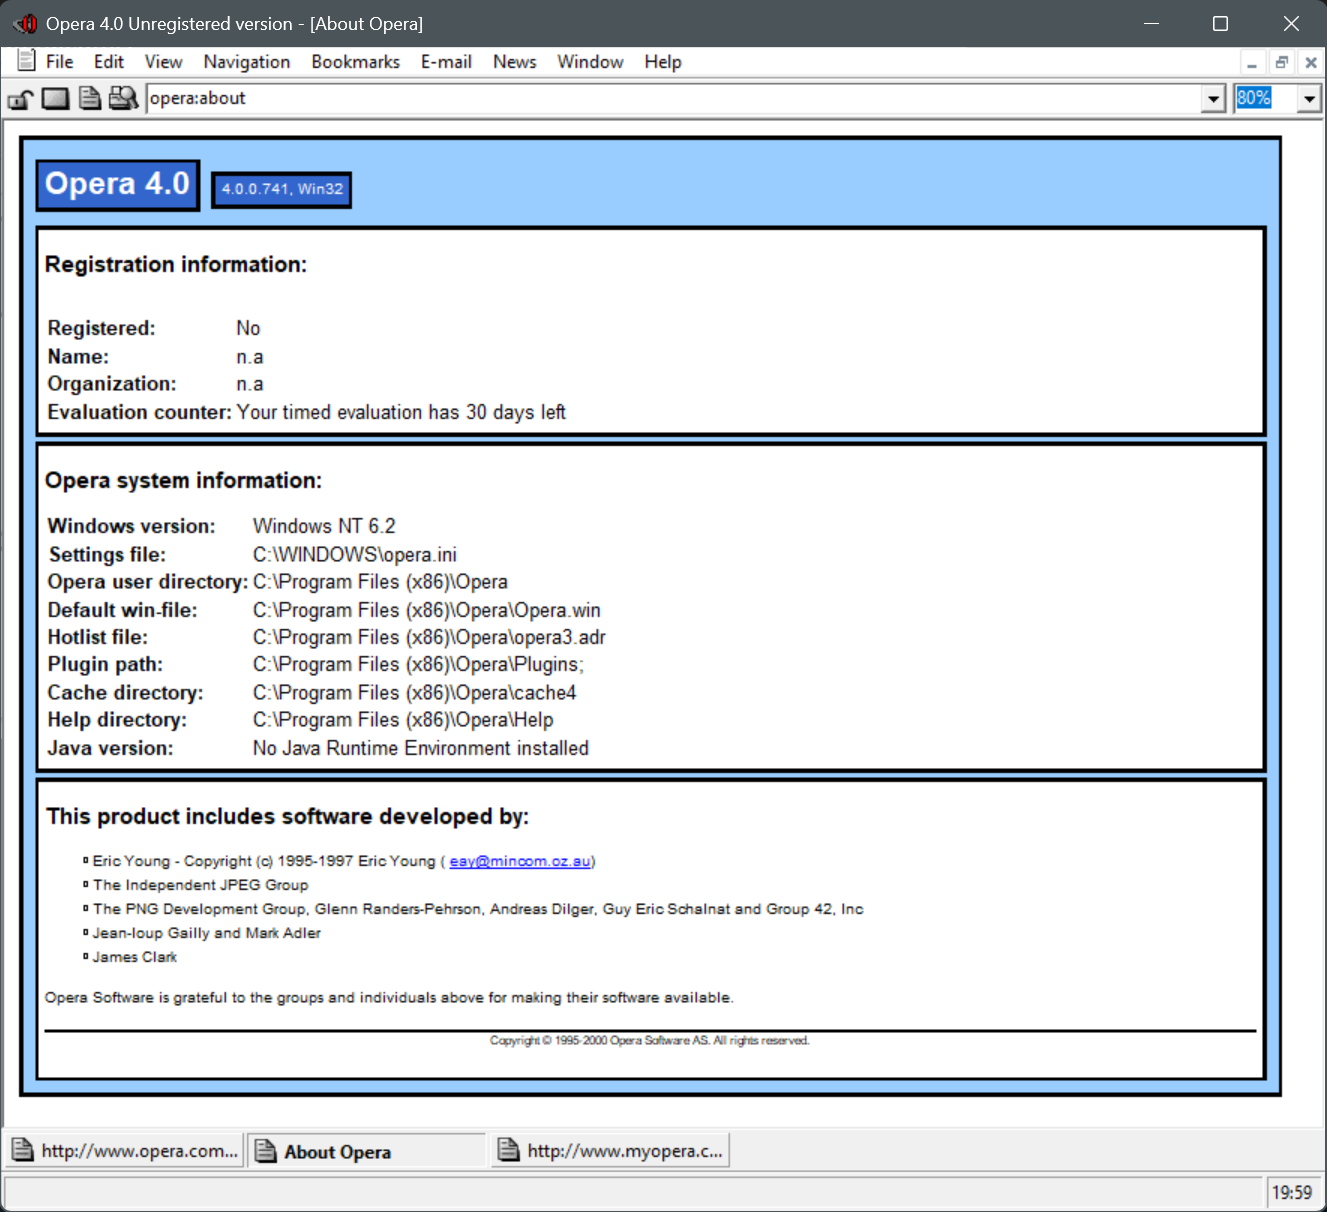Click the Opera logo in title bar

pyautogui.click(x=25, y=23)
